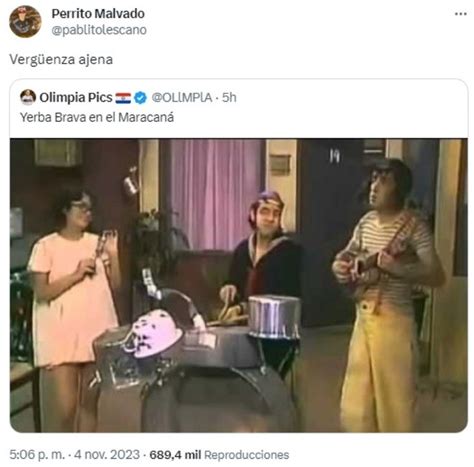
Task: View the 689,4 mil Reproducciones count
Action: 219,455
